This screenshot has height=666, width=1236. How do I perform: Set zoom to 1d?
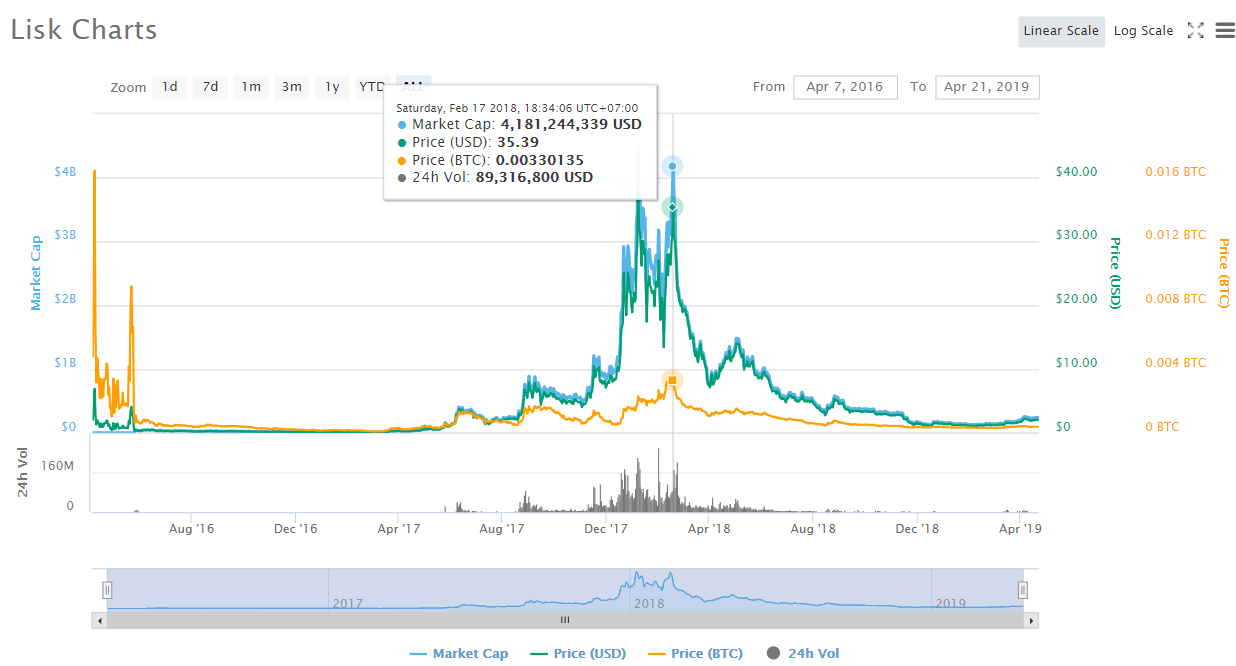(x=170, y=87)
